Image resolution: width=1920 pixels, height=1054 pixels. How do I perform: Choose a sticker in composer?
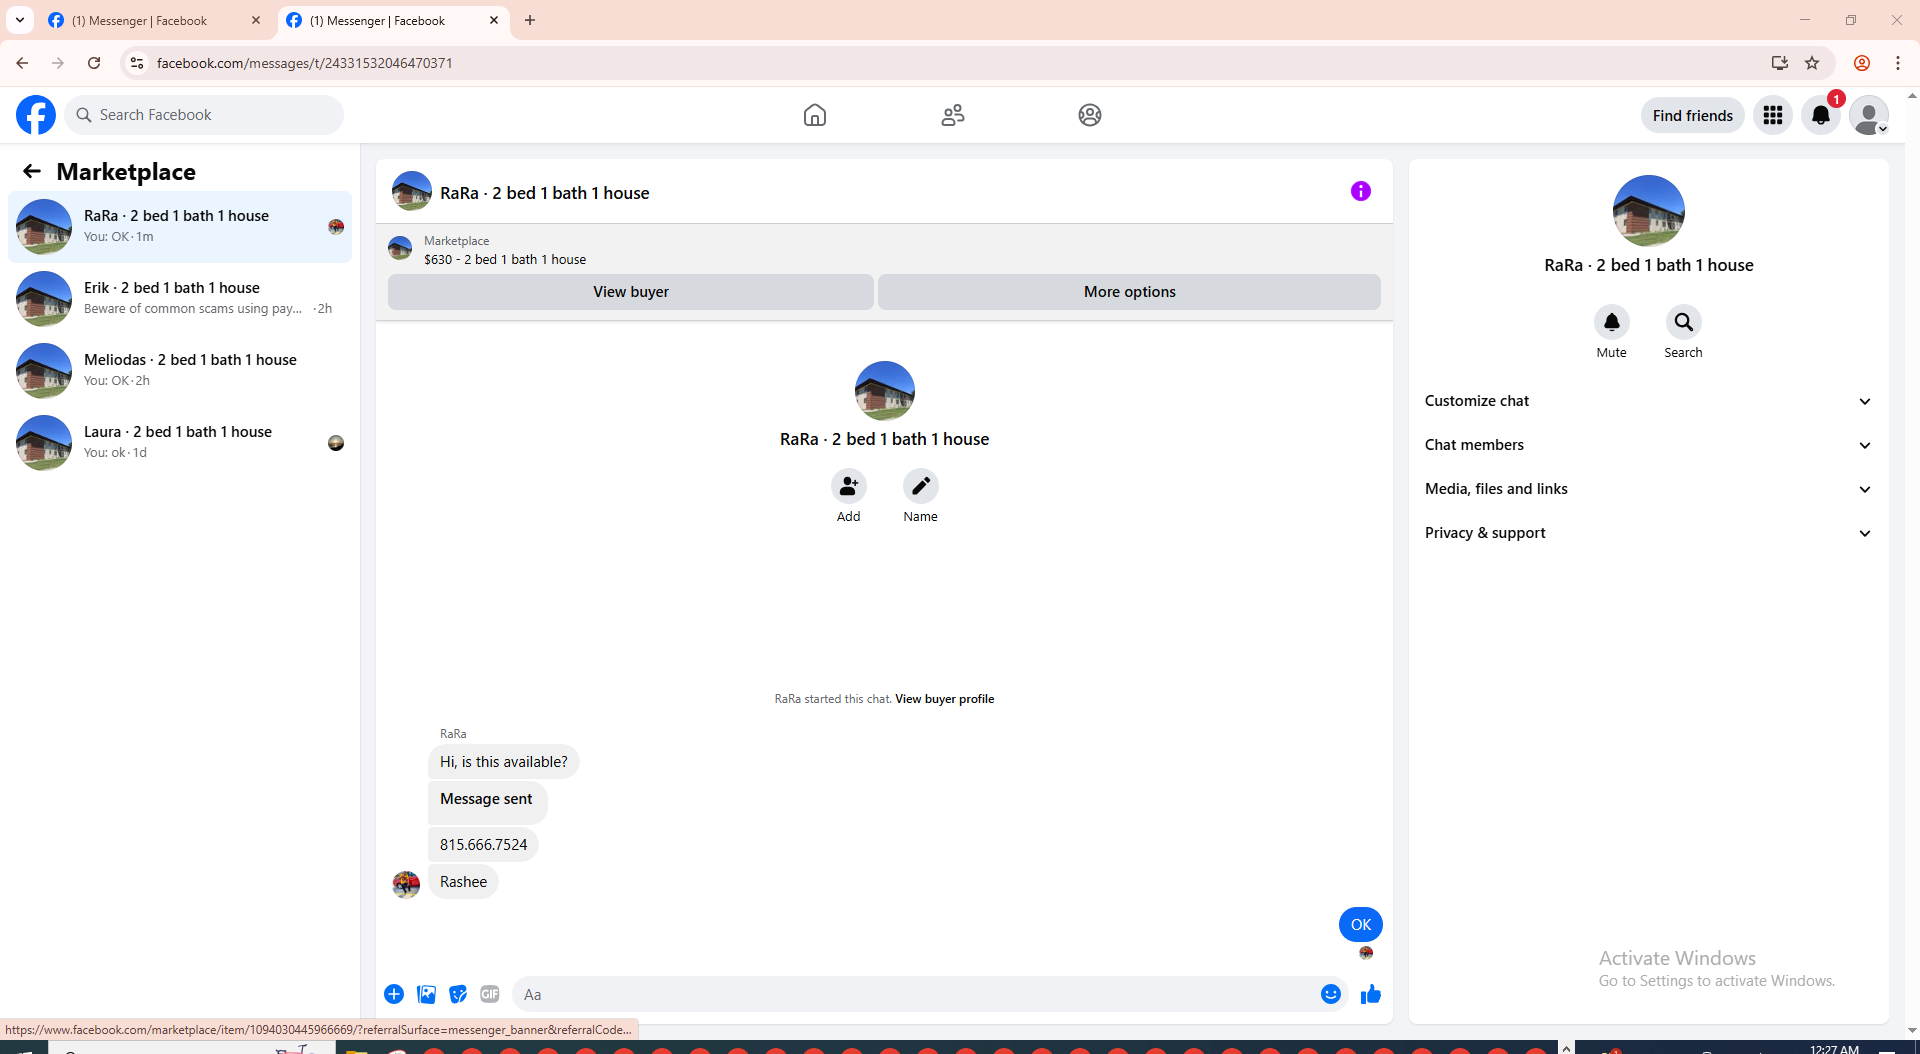coord(458,994)
